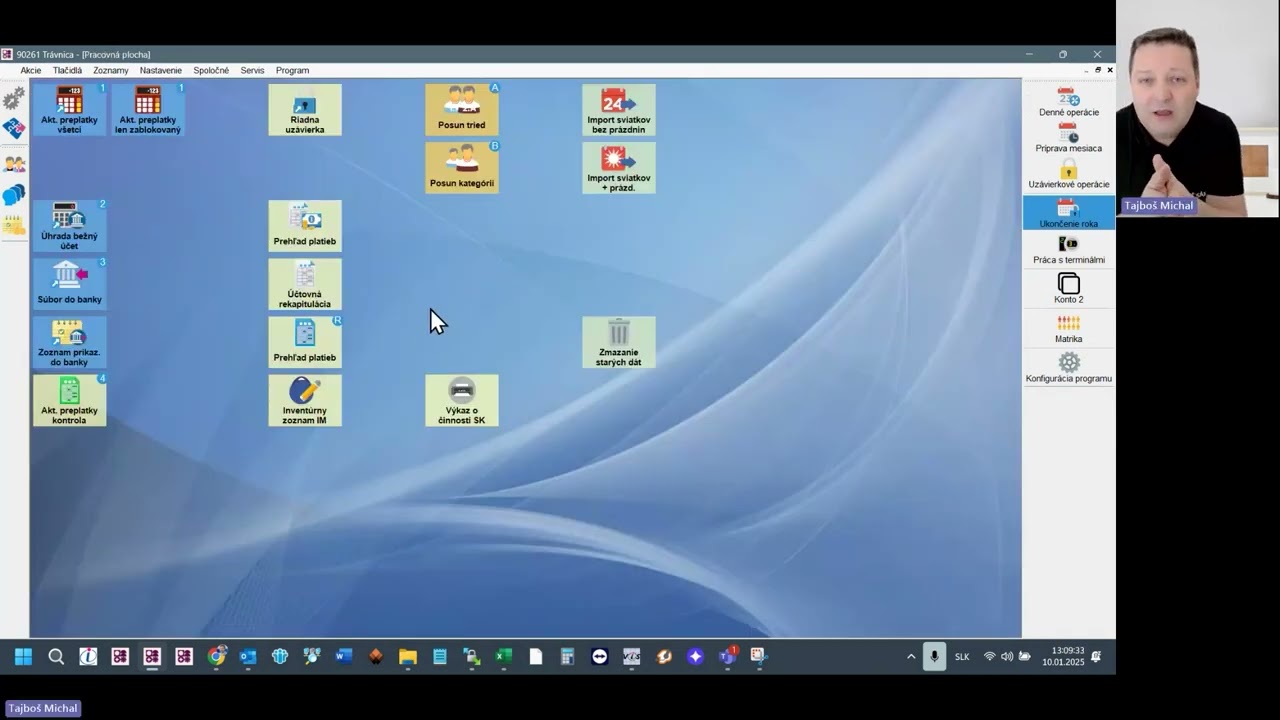Run 'Import sviatkov bez prázdnin' tile
The height and width of the screenshot is (720, 1280).
[x=619, y=110]
